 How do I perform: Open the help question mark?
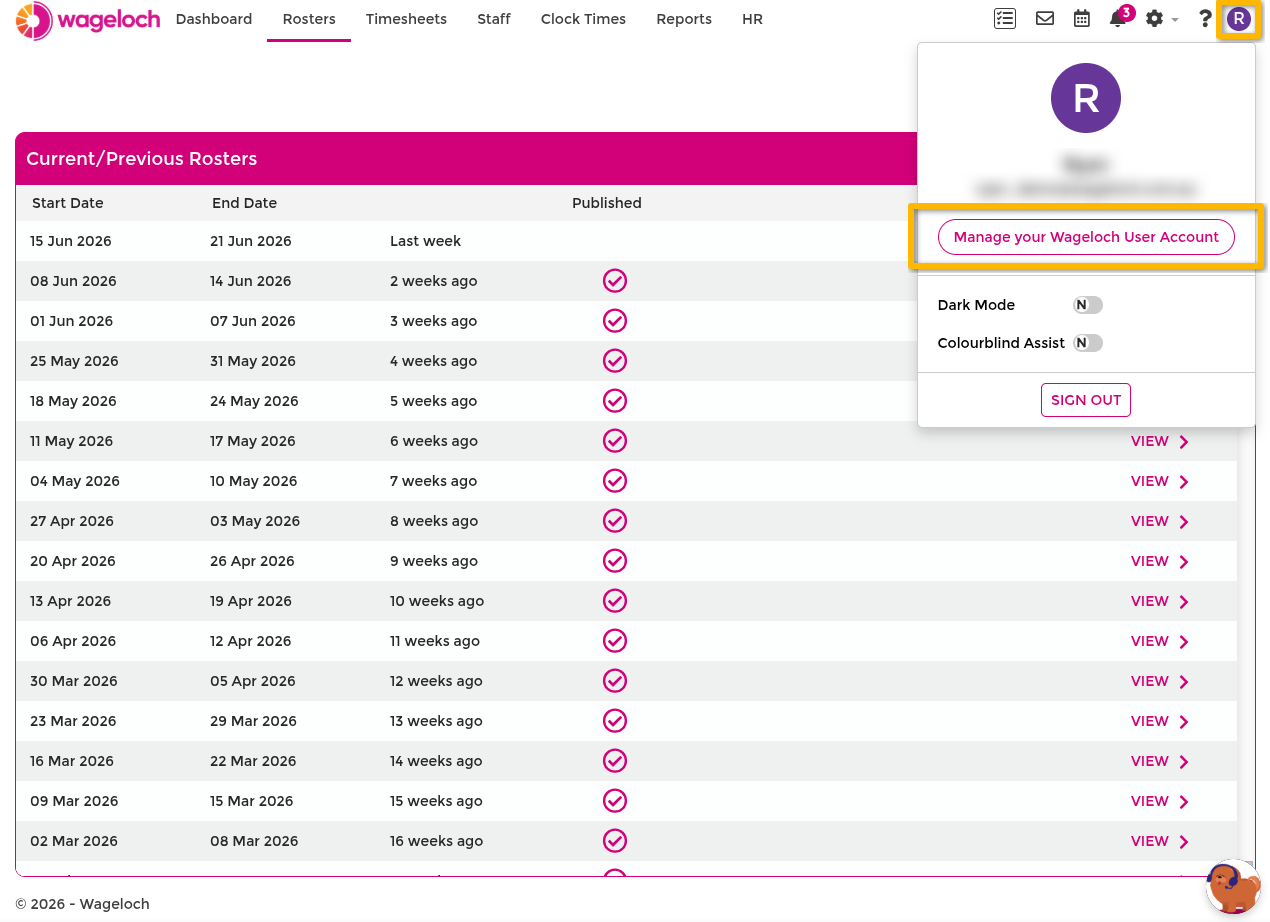click(x=1205, y=19)
